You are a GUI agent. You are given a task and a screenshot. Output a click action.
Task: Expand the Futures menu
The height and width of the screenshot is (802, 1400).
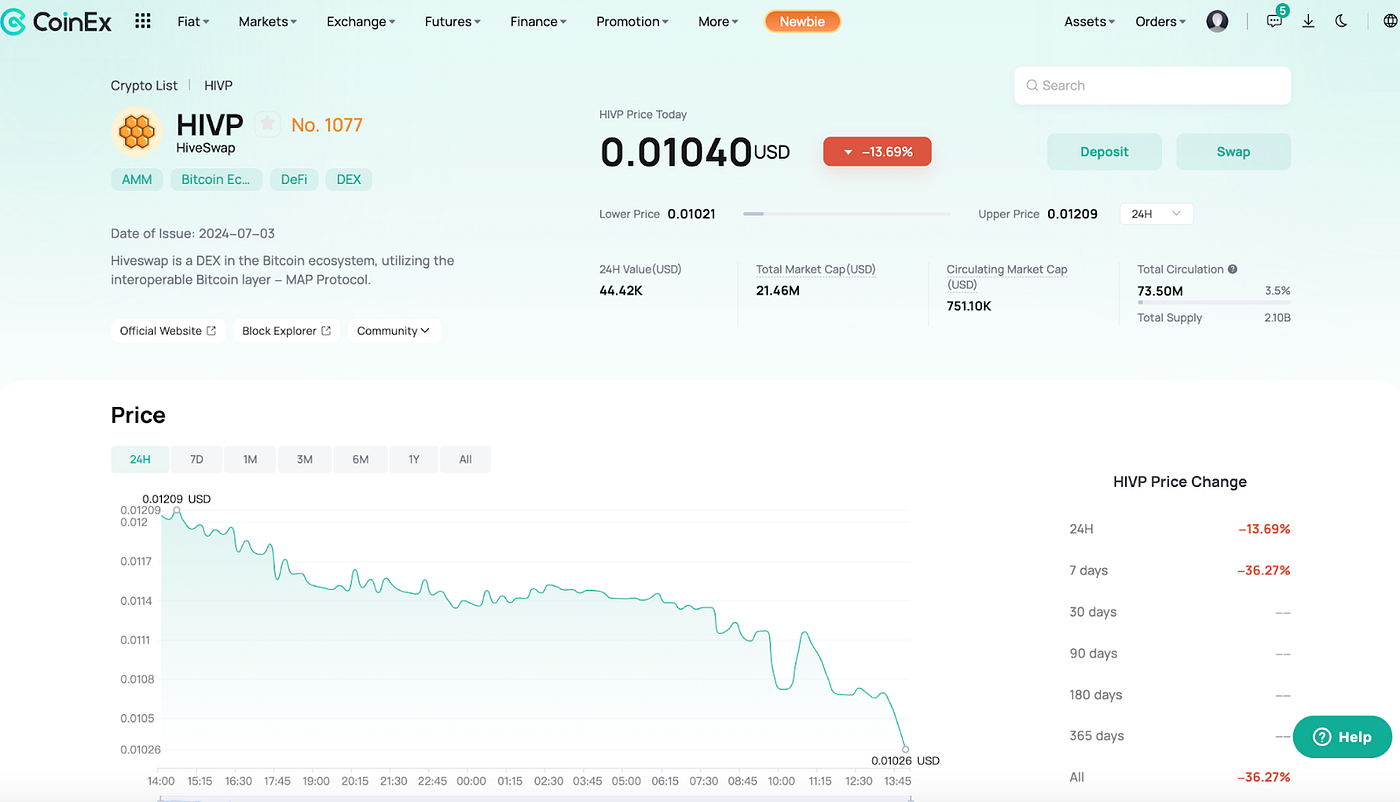coord(453,21)
